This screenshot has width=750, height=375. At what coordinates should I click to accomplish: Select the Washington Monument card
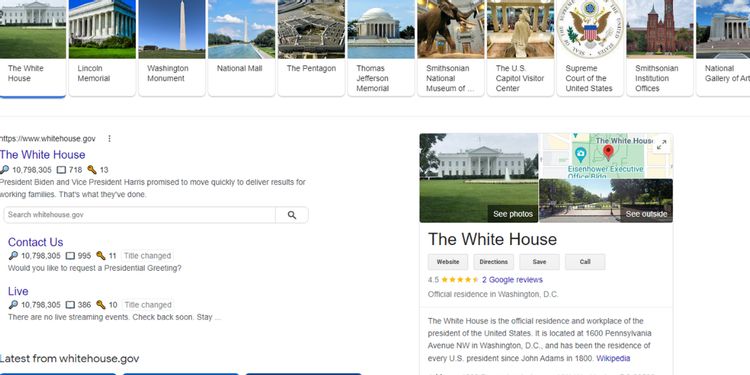[172, 48]
